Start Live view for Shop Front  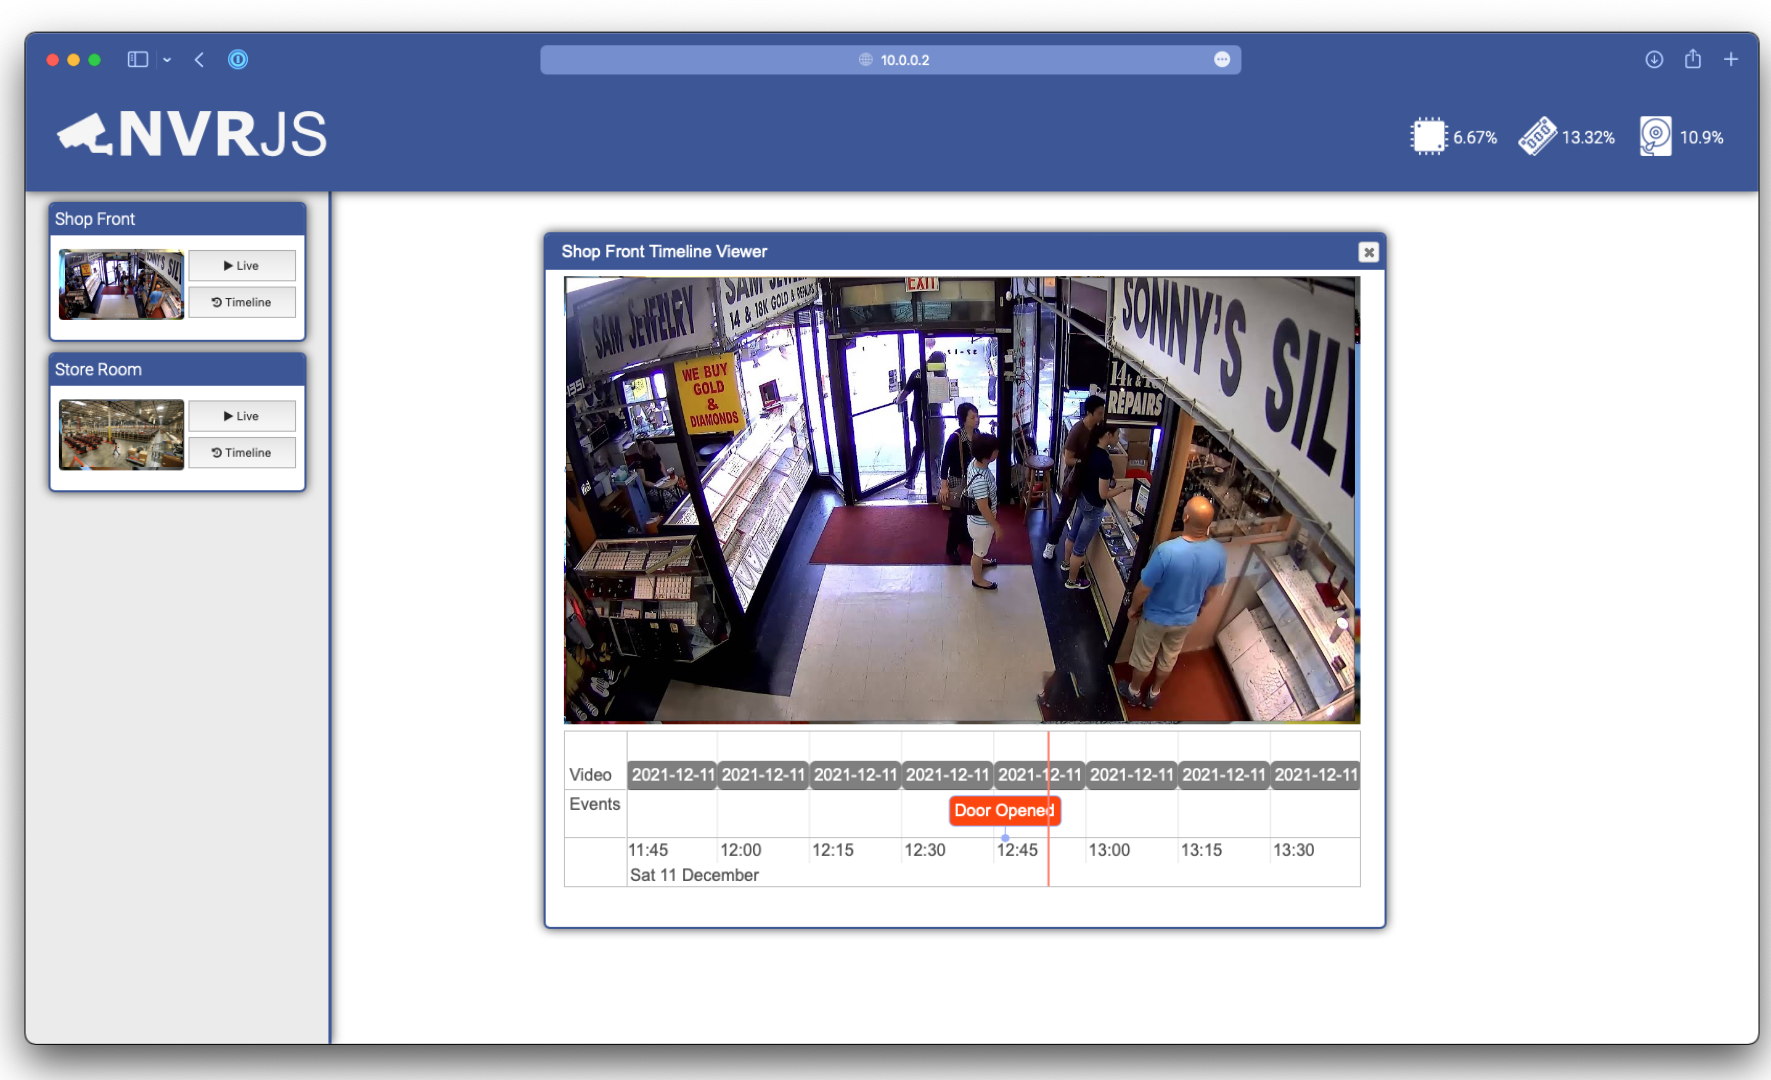pyautogui.click(x=242, y=266)
